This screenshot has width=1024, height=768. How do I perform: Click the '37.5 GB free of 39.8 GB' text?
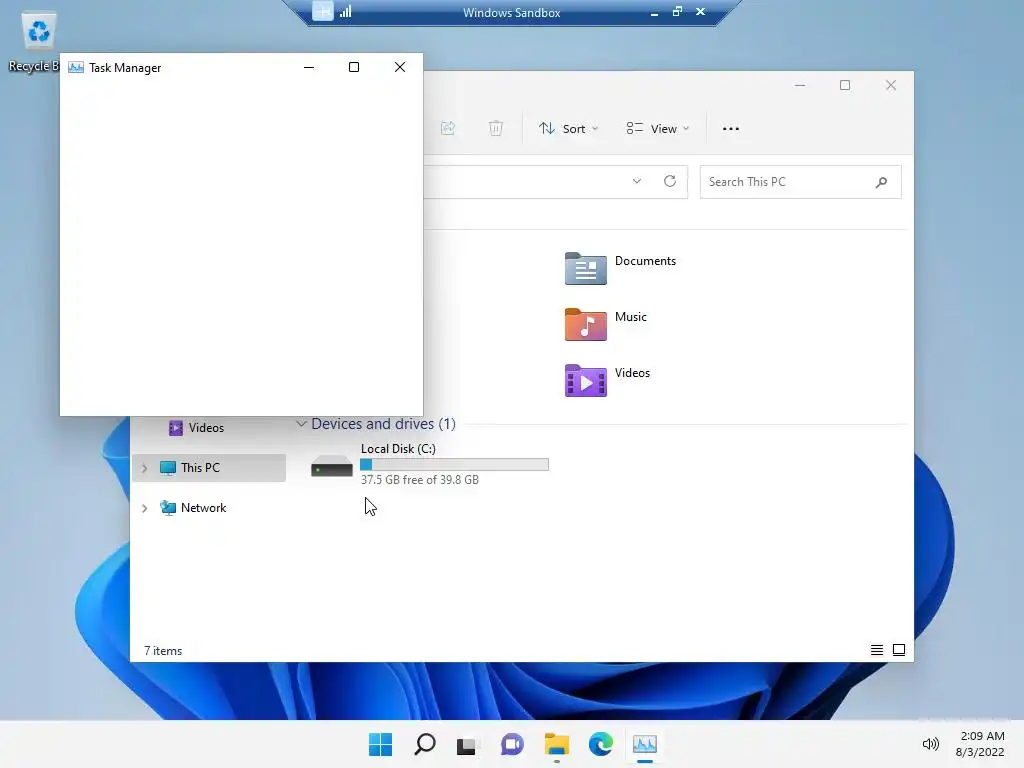[x=420, y=479]
